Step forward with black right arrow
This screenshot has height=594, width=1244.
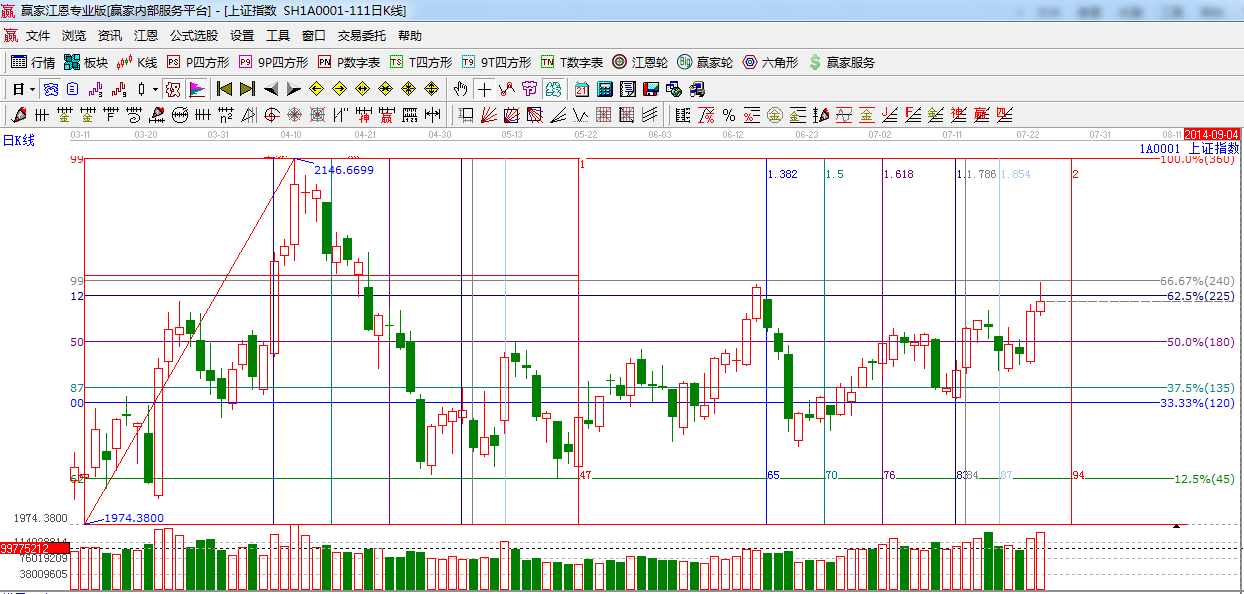click(293, 89)
